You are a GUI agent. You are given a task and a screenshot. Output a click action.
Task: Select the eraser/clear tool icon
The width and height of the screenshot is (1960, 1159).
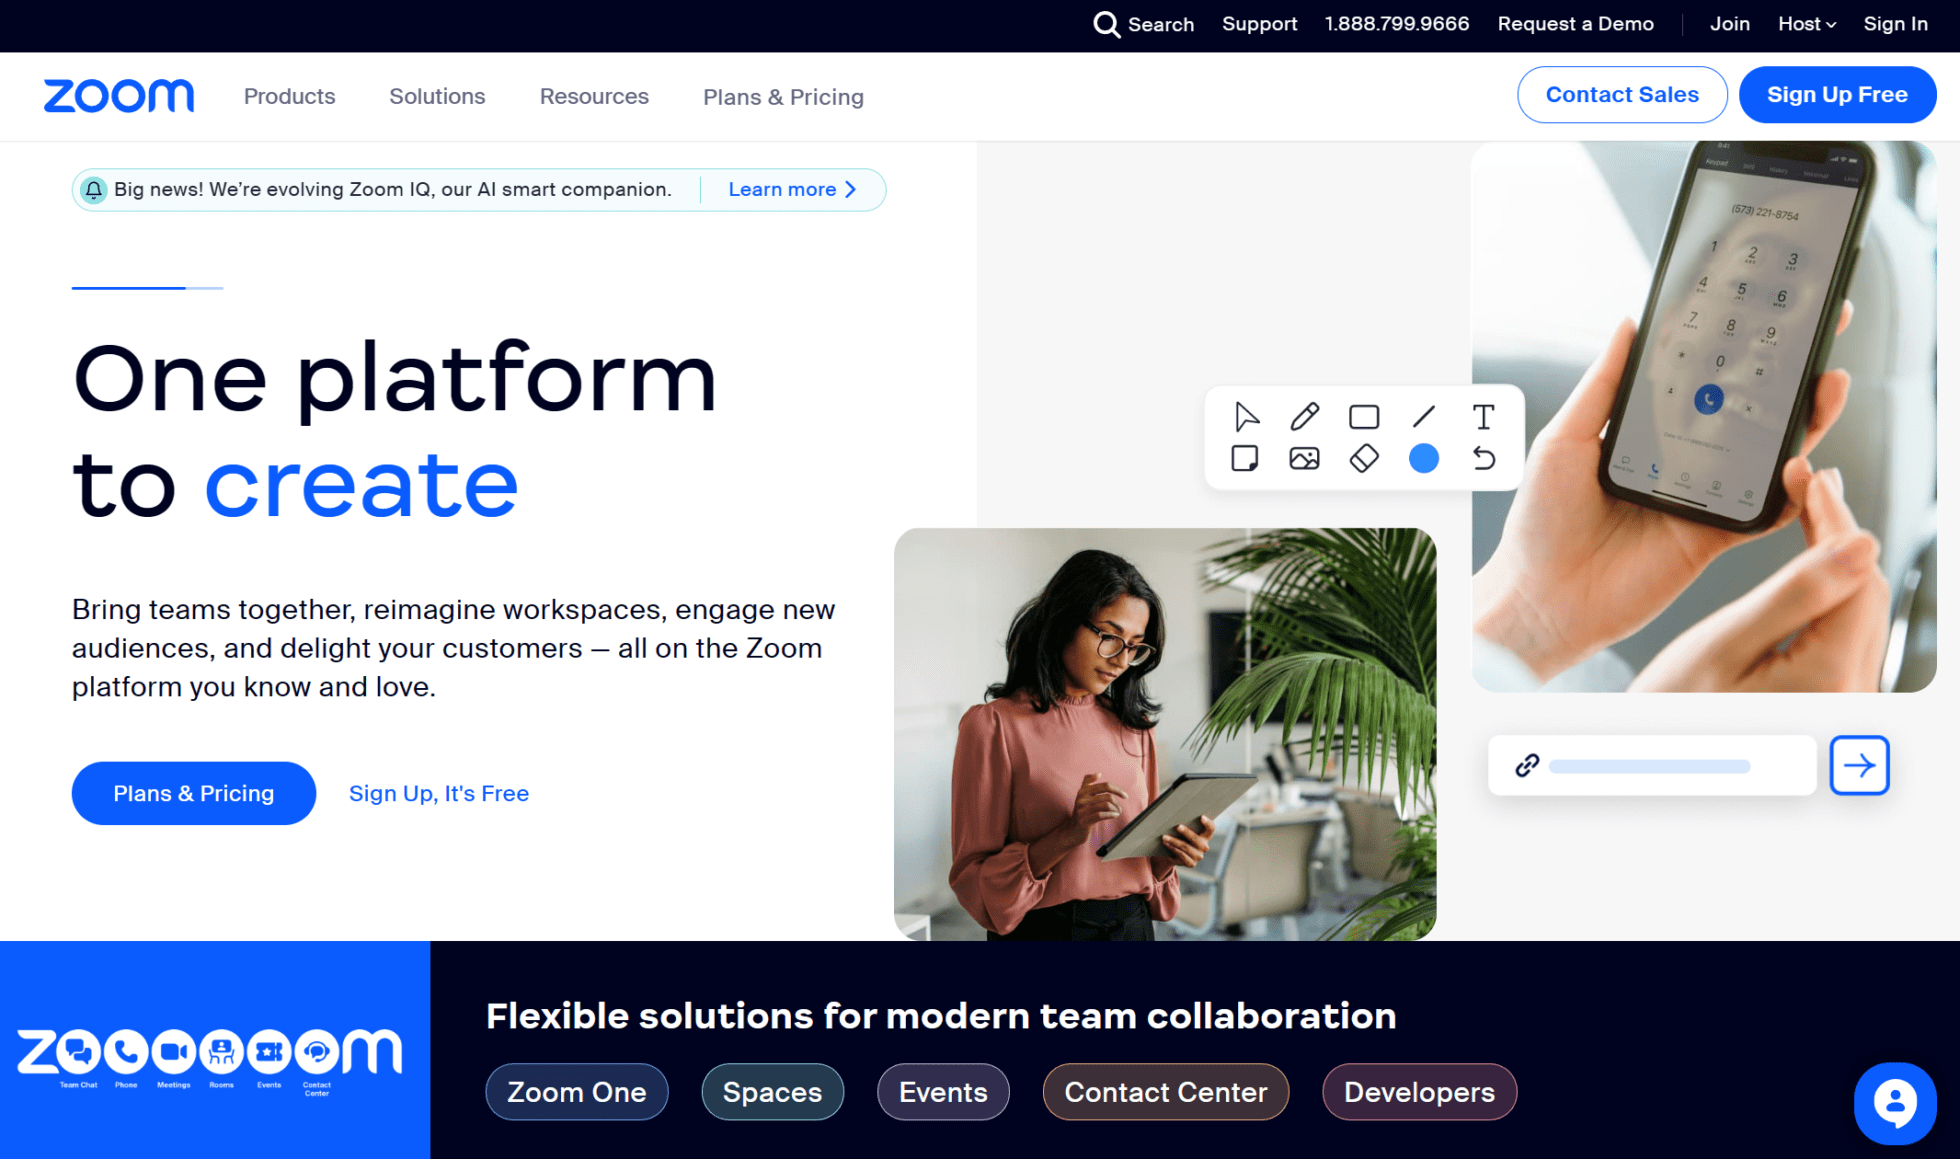(1361, 458)
